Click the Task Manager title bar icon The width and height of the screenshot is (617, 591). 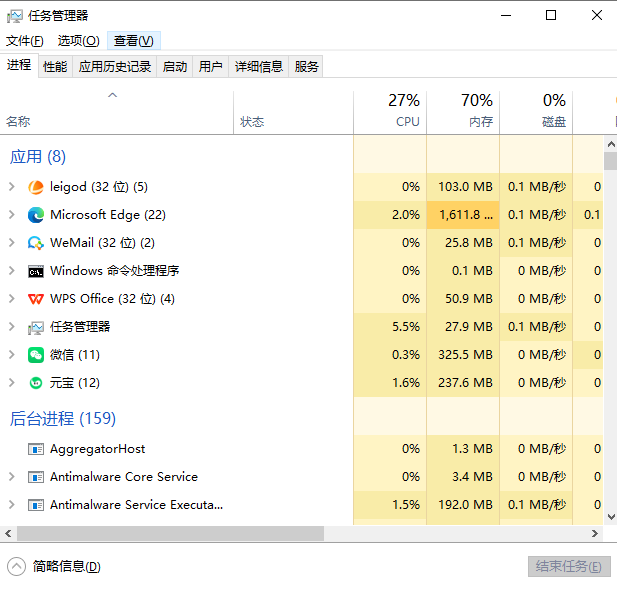15,16
